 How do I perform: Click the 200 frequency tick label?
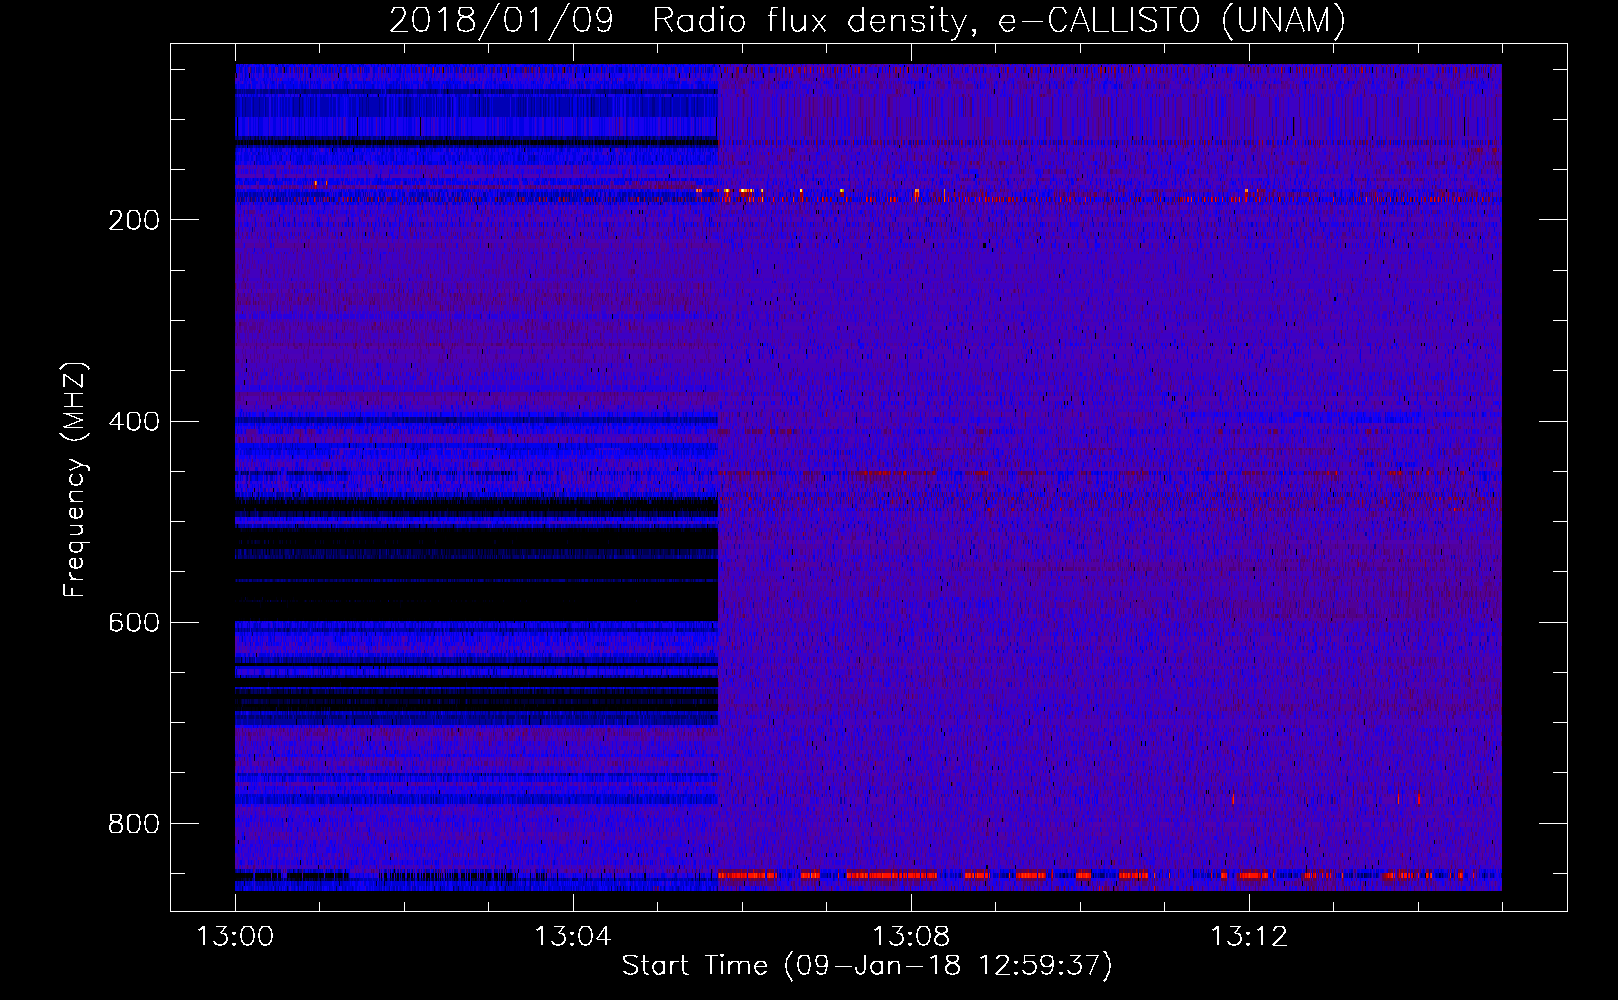pyautogui.click(x=134, y=220)
